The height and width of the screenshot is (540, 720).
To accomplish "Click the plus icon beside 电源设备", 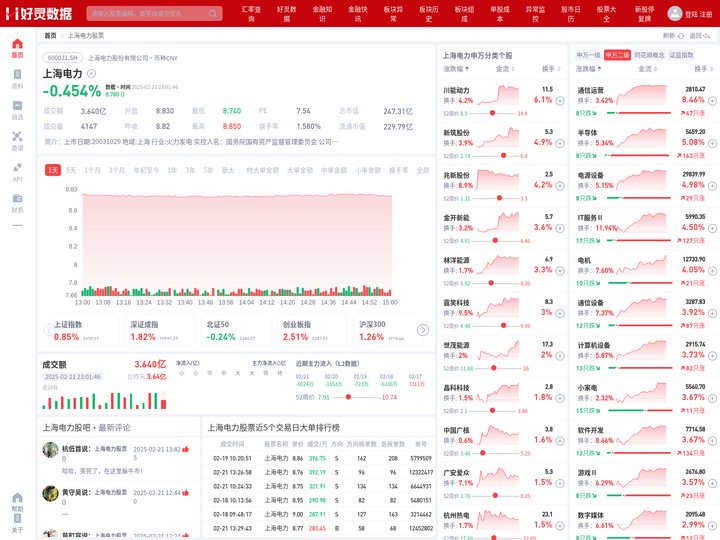I will pos(712,186).
